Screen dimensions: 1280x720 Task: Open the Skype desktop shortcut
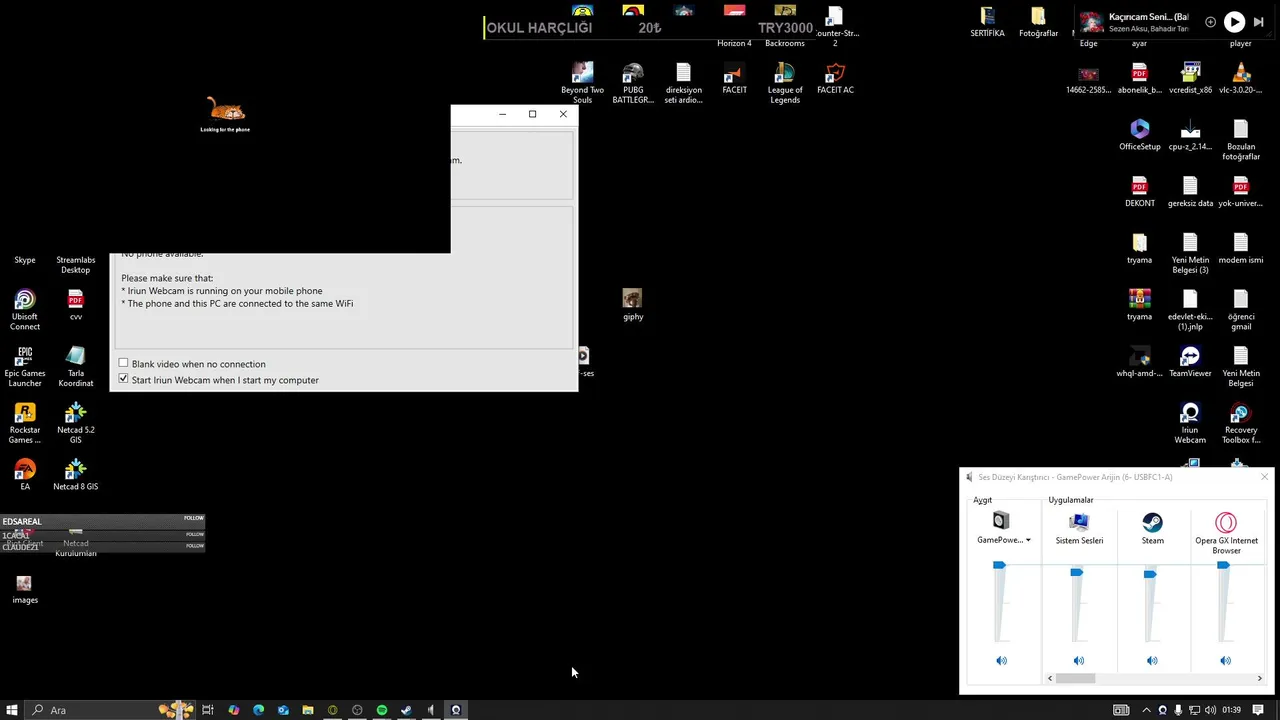(25, 260)
